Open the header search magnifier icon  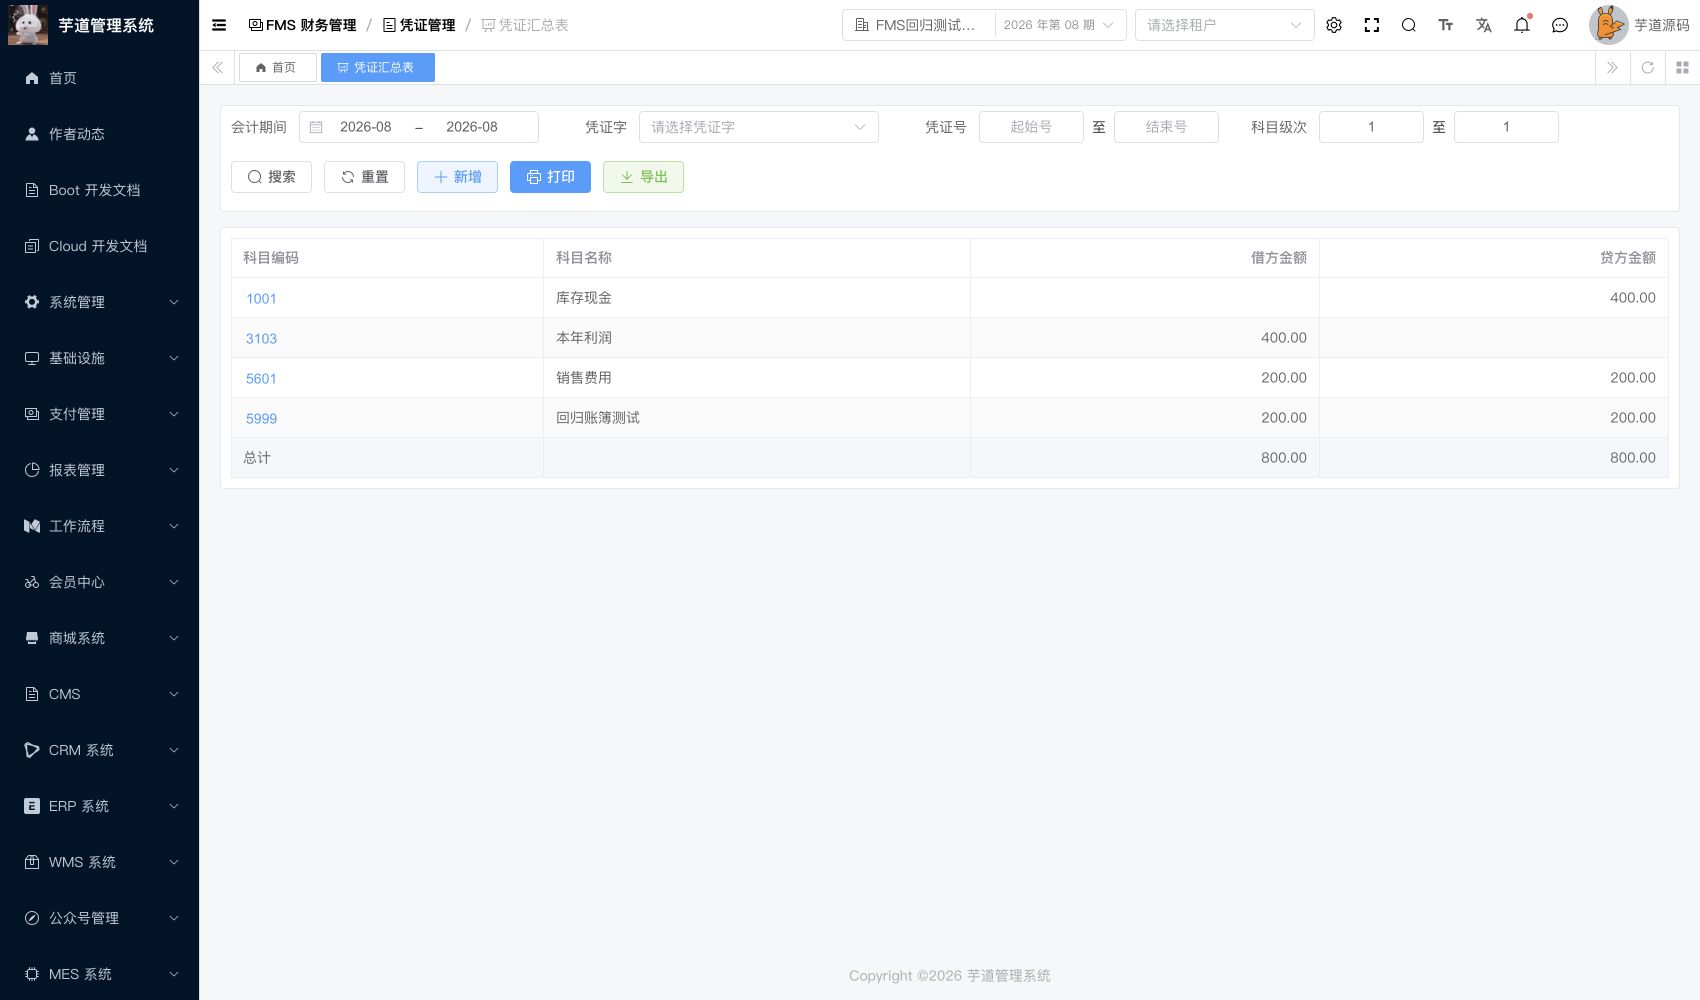(x=1409, y=25)
